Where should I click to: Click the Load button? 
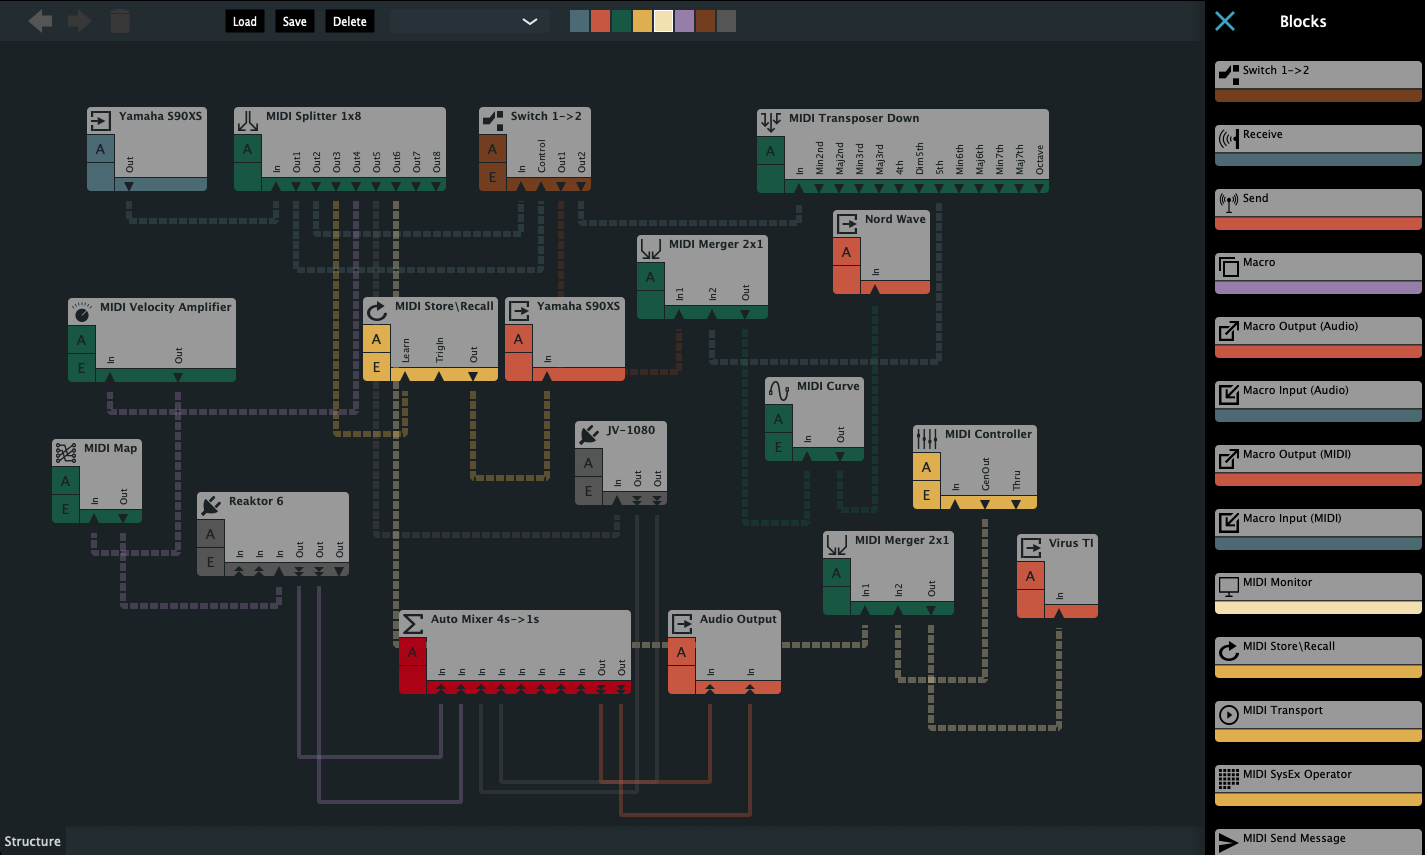(x=245, y=21)
